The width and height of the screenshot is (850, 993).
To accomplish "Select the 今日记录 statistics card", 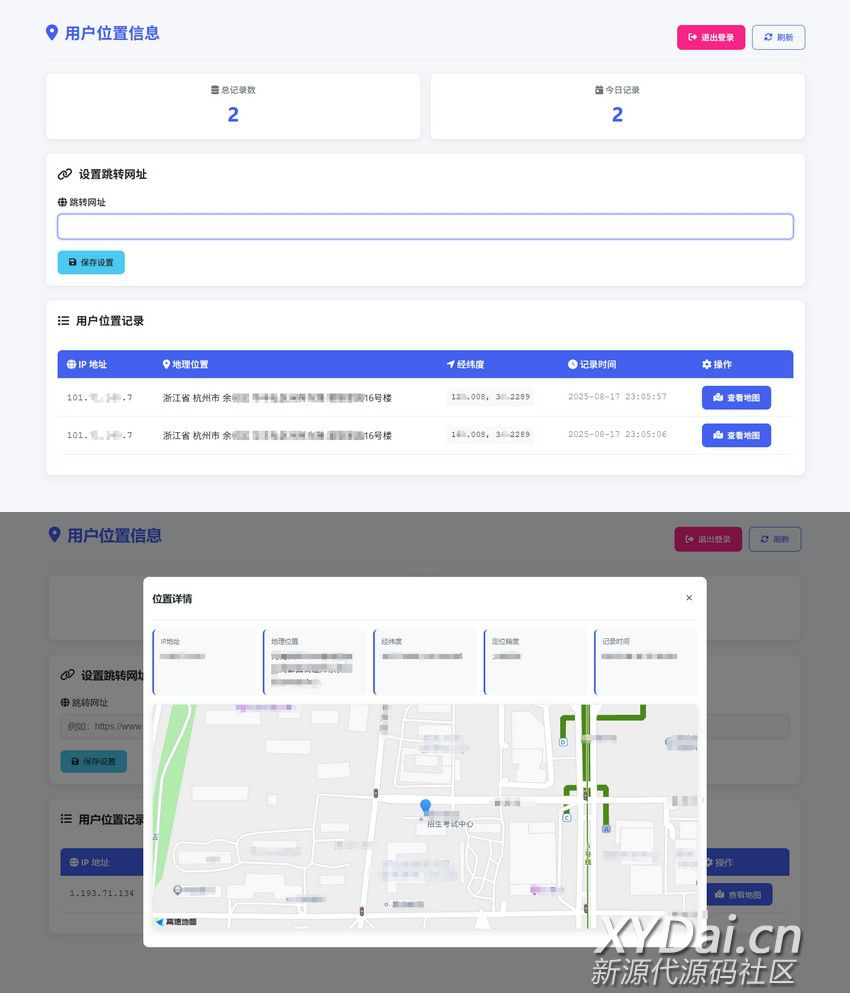I will [x=617, y=105].
